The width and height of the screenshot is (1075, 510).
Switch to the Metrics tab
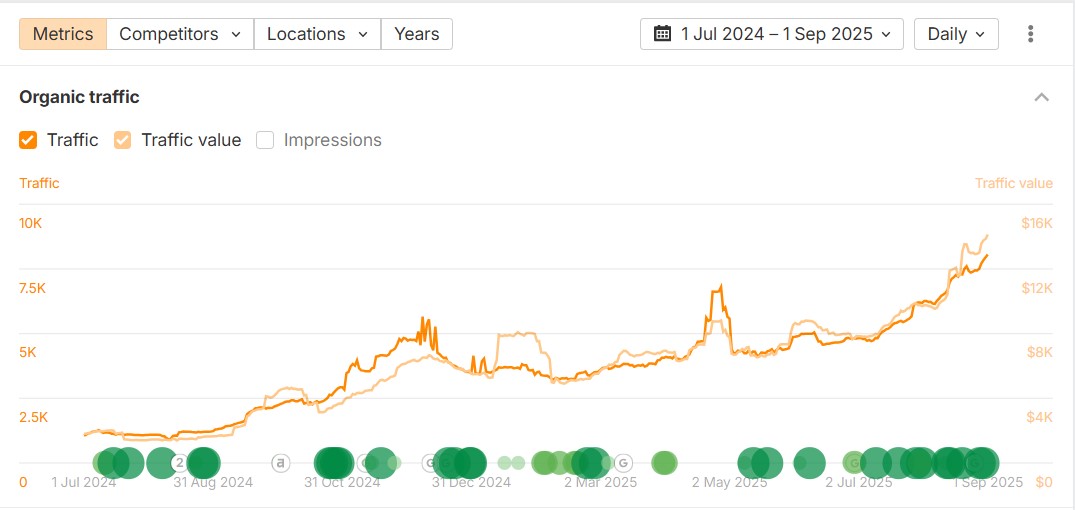click(63, 34)
